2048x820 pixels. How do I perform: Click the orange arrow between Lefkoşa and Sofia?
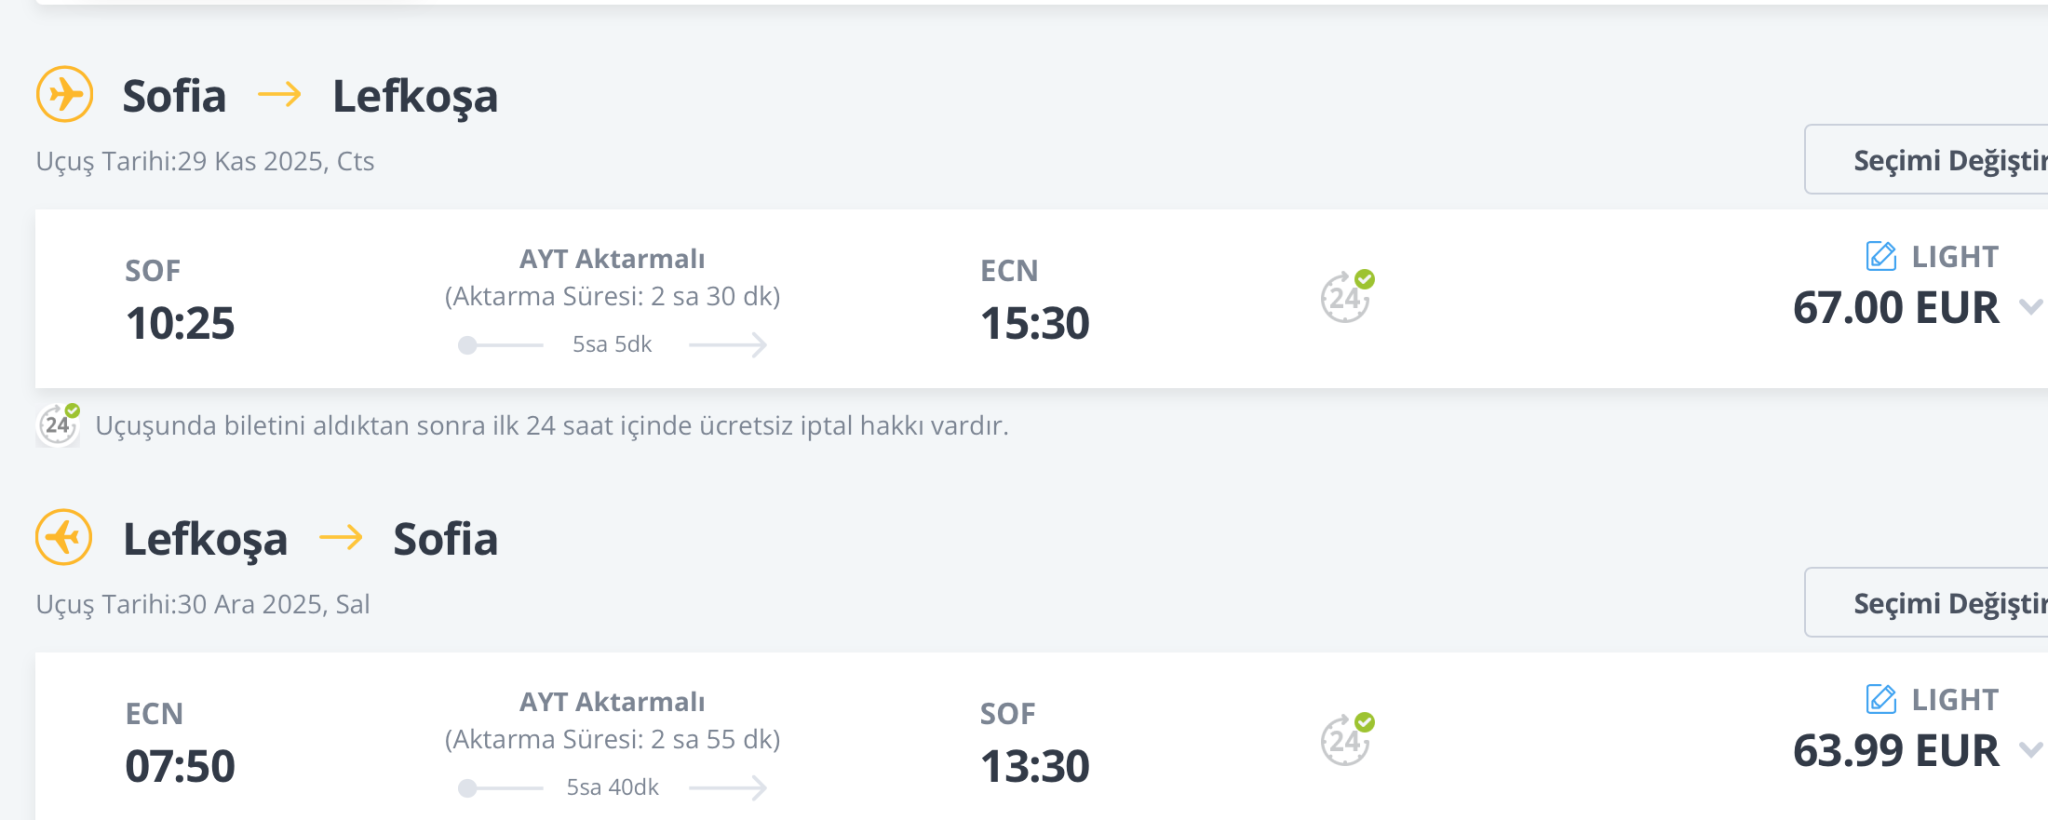click(340, 538)
